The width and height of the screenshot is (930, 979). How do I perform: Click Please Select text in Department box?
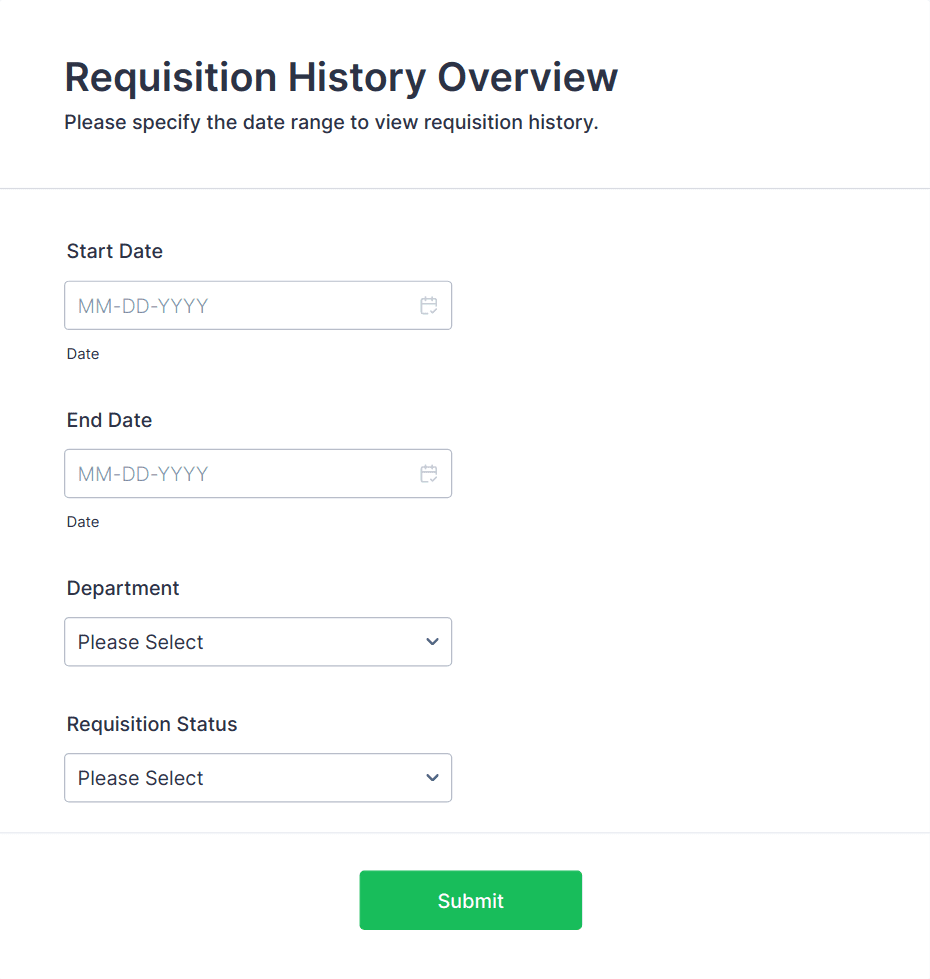click(141, 642)
